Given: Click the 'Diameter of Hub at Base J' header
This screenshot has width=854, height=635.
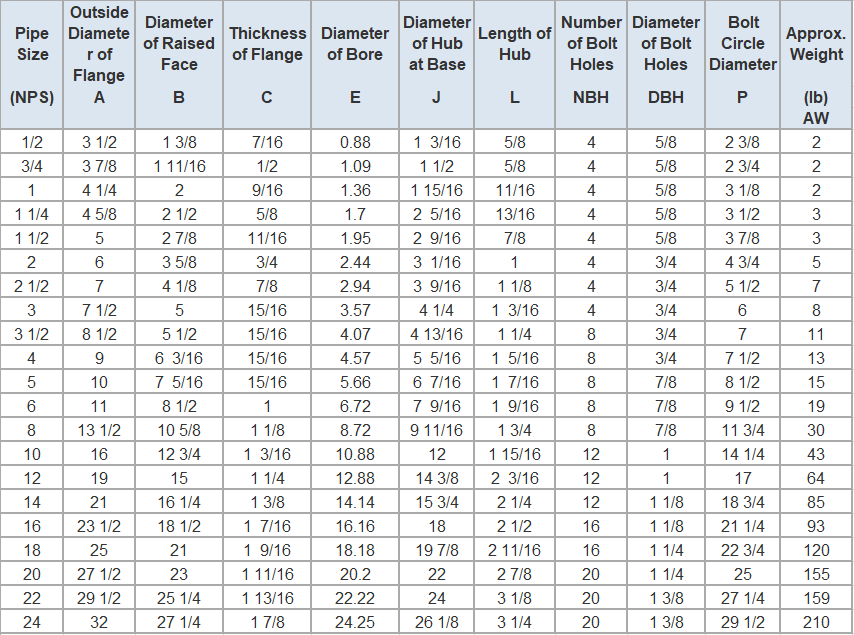Looking at the screenshot, I should pyautogui.click(x=437, y=65).
